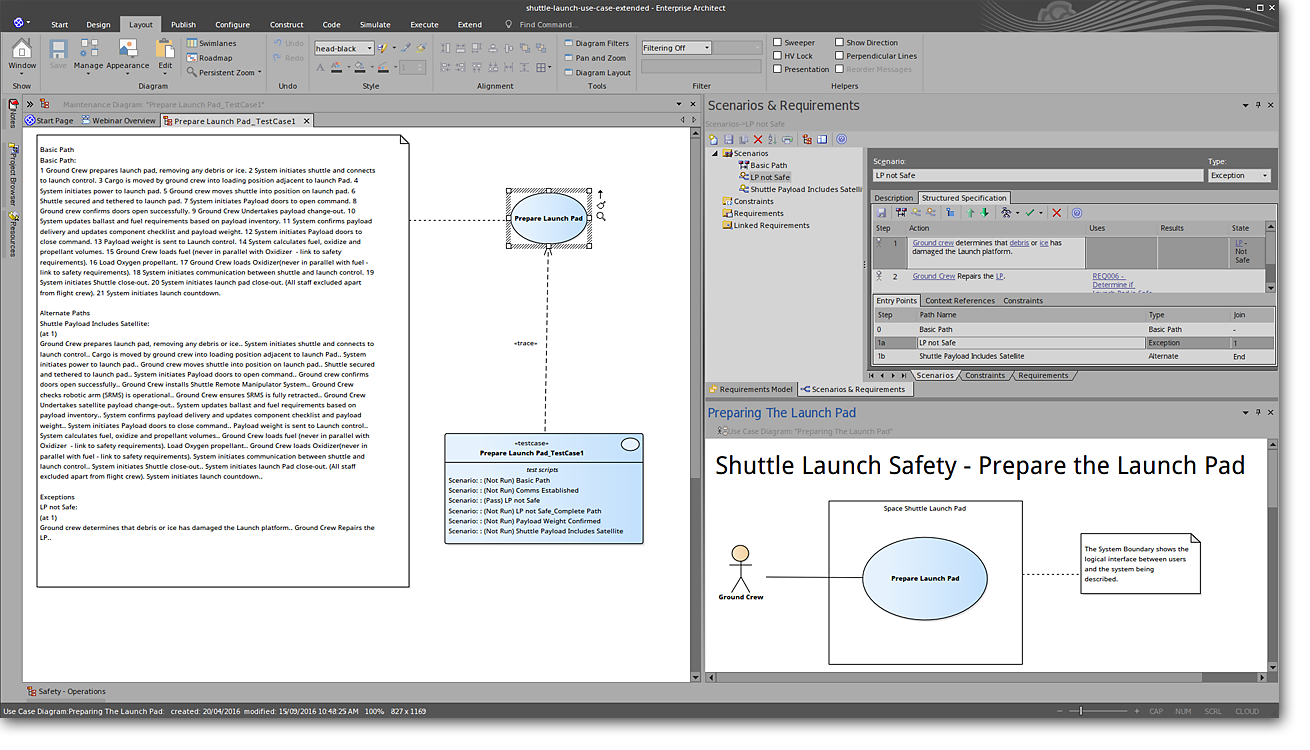Check the Show Direction option
This screenshot has height=750, width=1310.
838,43
